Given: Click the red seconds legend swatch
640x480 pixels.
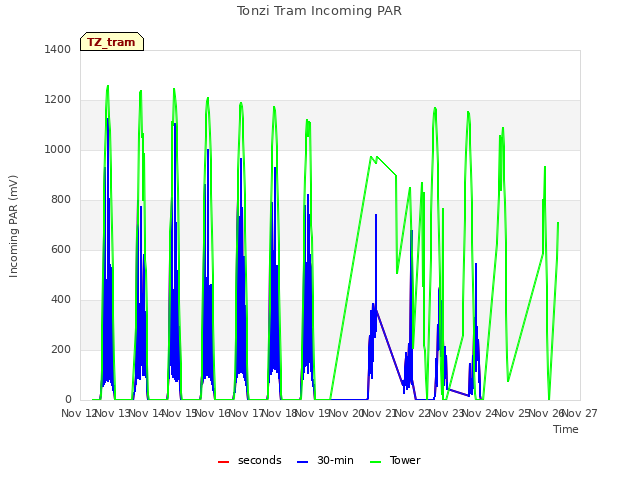Looking at the screenshot, I should [223, 462].
